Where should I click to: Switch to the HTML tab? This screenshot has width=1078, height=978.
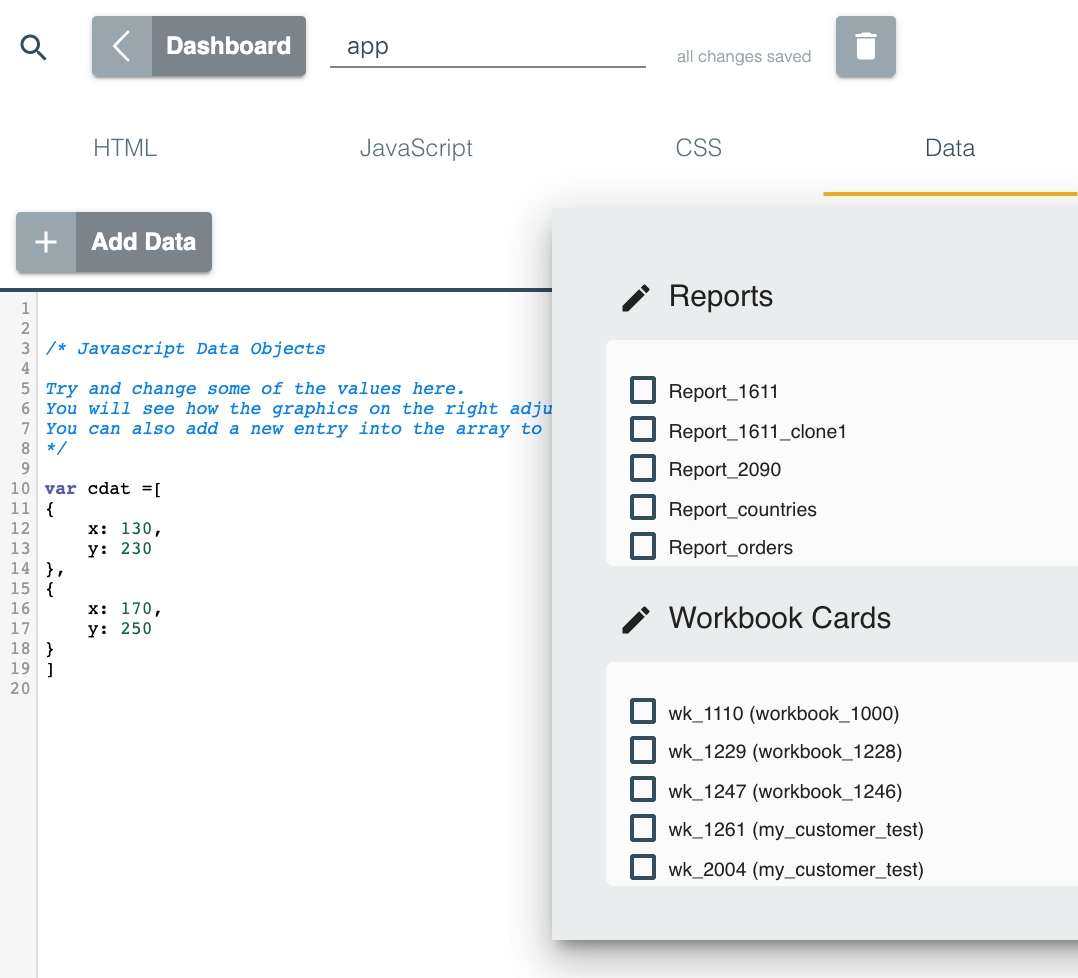pyautogui.click(x=125, y=148)
